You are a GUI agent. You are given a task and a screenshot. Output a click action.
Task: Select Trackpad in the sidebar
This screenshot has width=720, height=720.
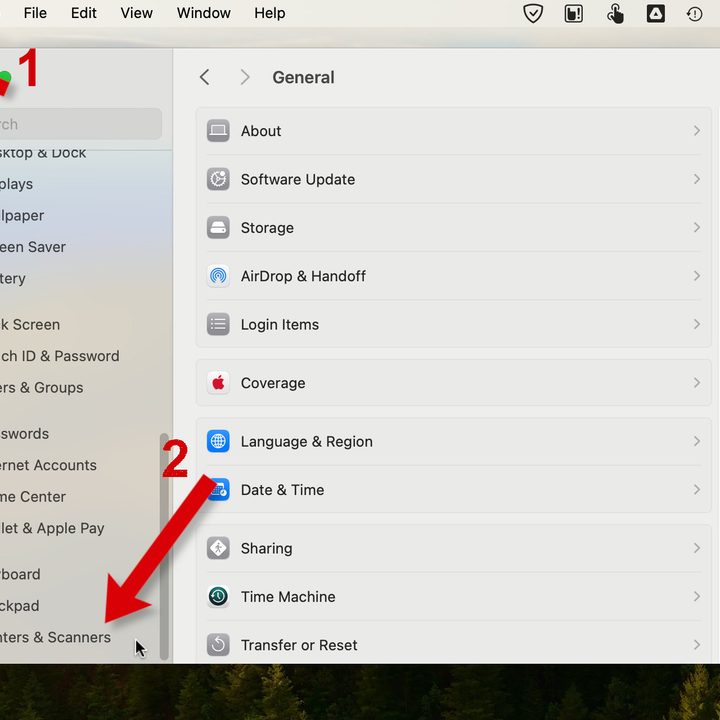[19, 606]
